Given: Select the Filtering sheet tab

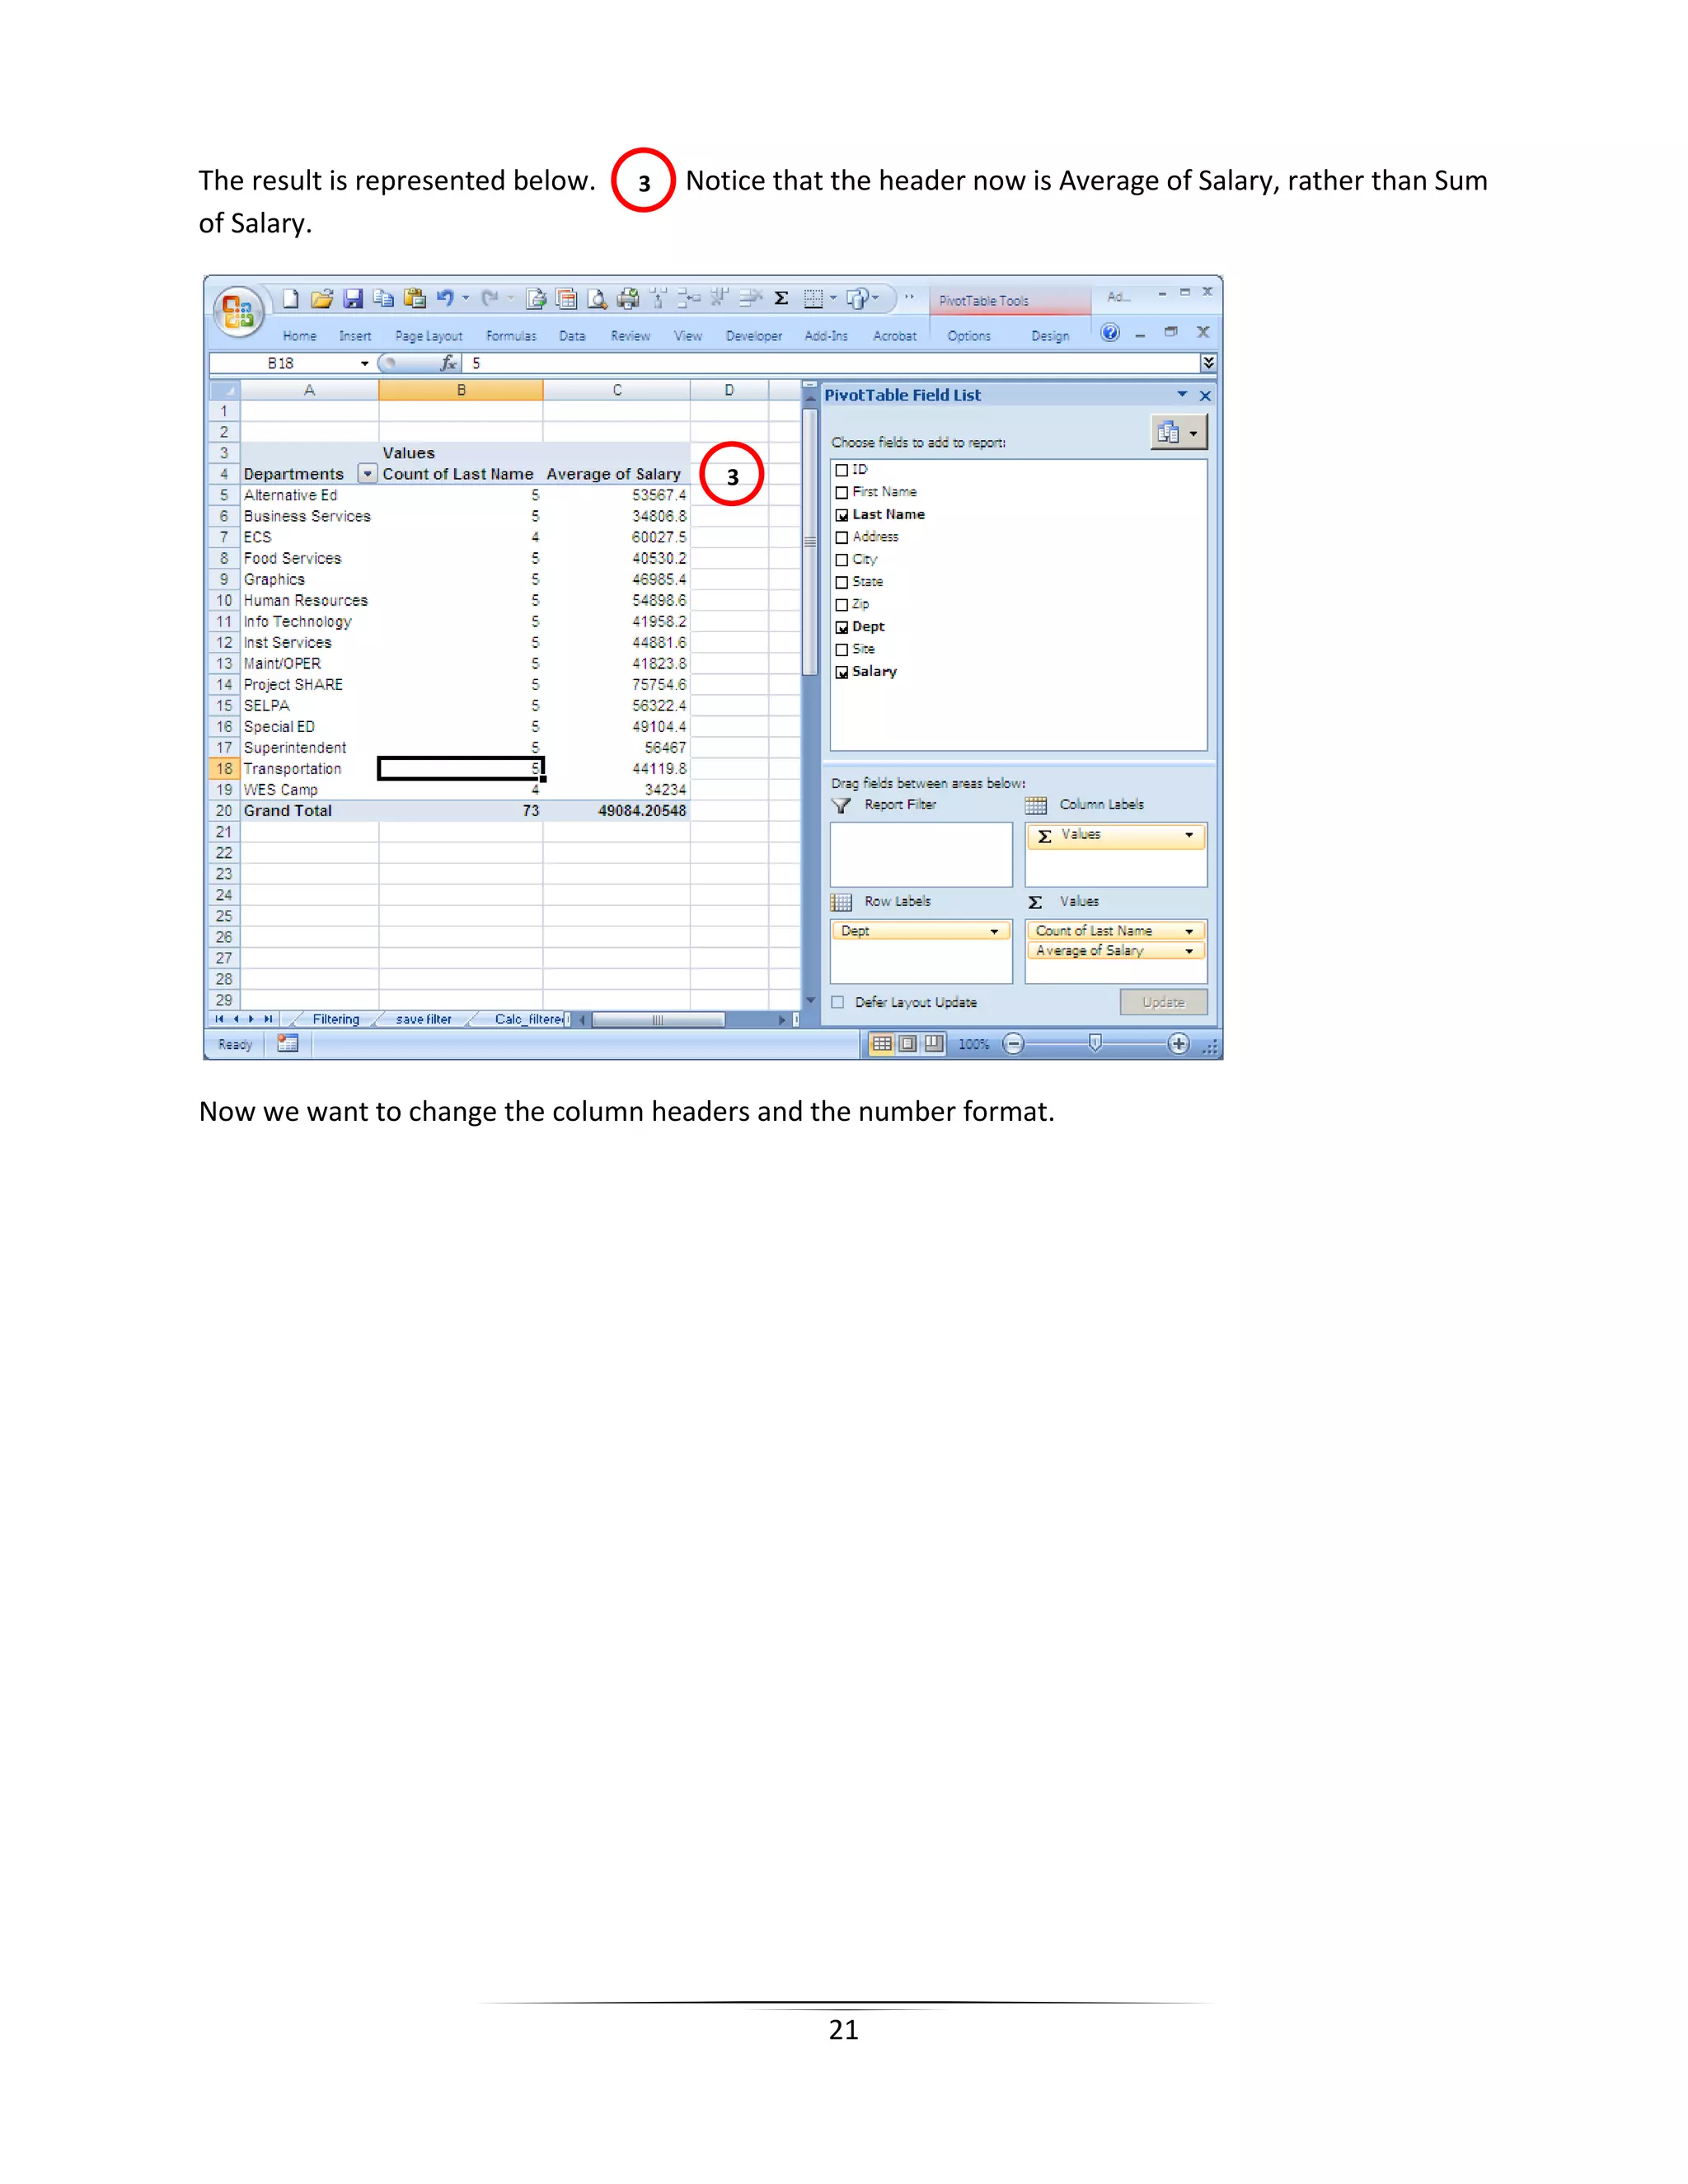Looking at the screenshot, I should tap(335, 1019).
